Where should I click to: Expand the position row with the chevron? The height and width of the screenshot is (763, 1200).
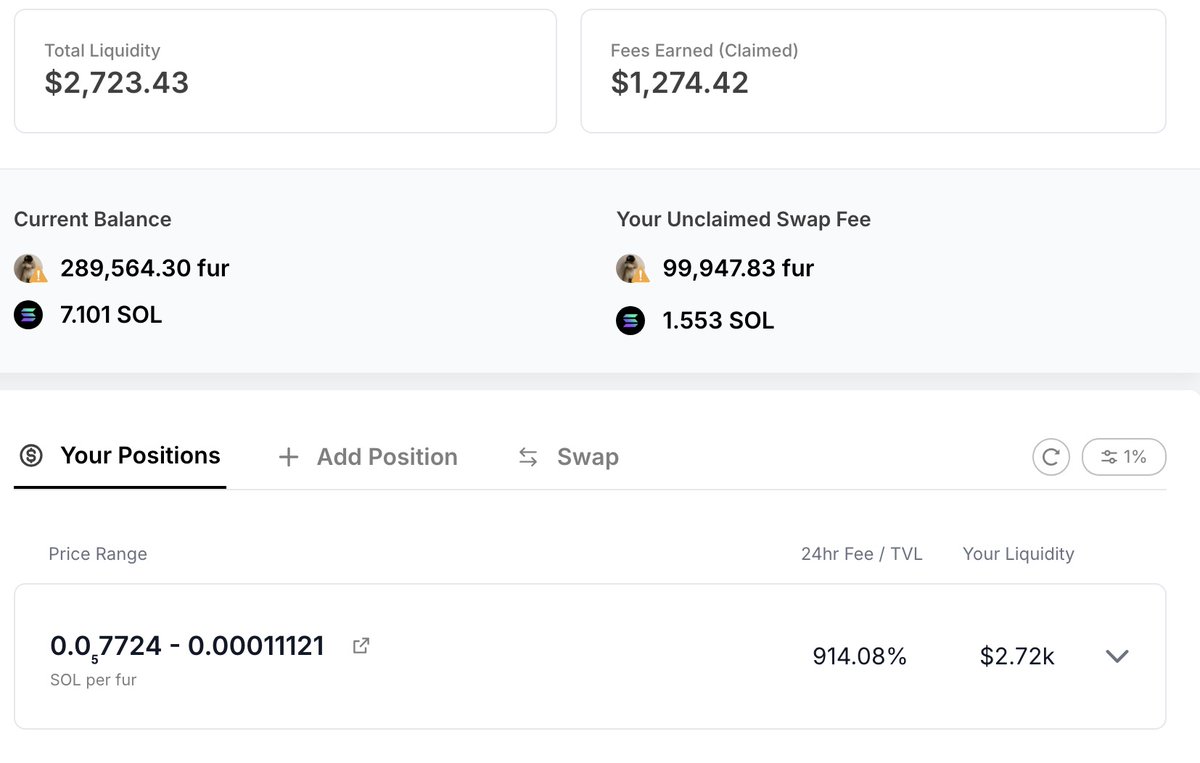point(1117,656)
